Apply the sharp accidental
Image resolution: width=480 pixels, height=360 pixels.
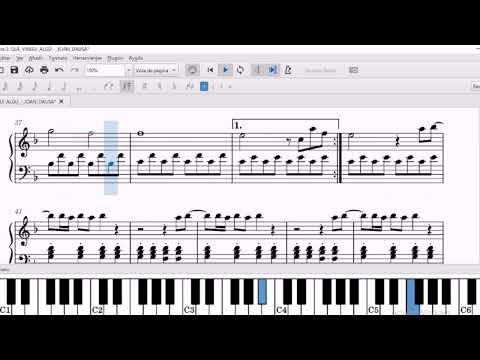tap(144, 87)
